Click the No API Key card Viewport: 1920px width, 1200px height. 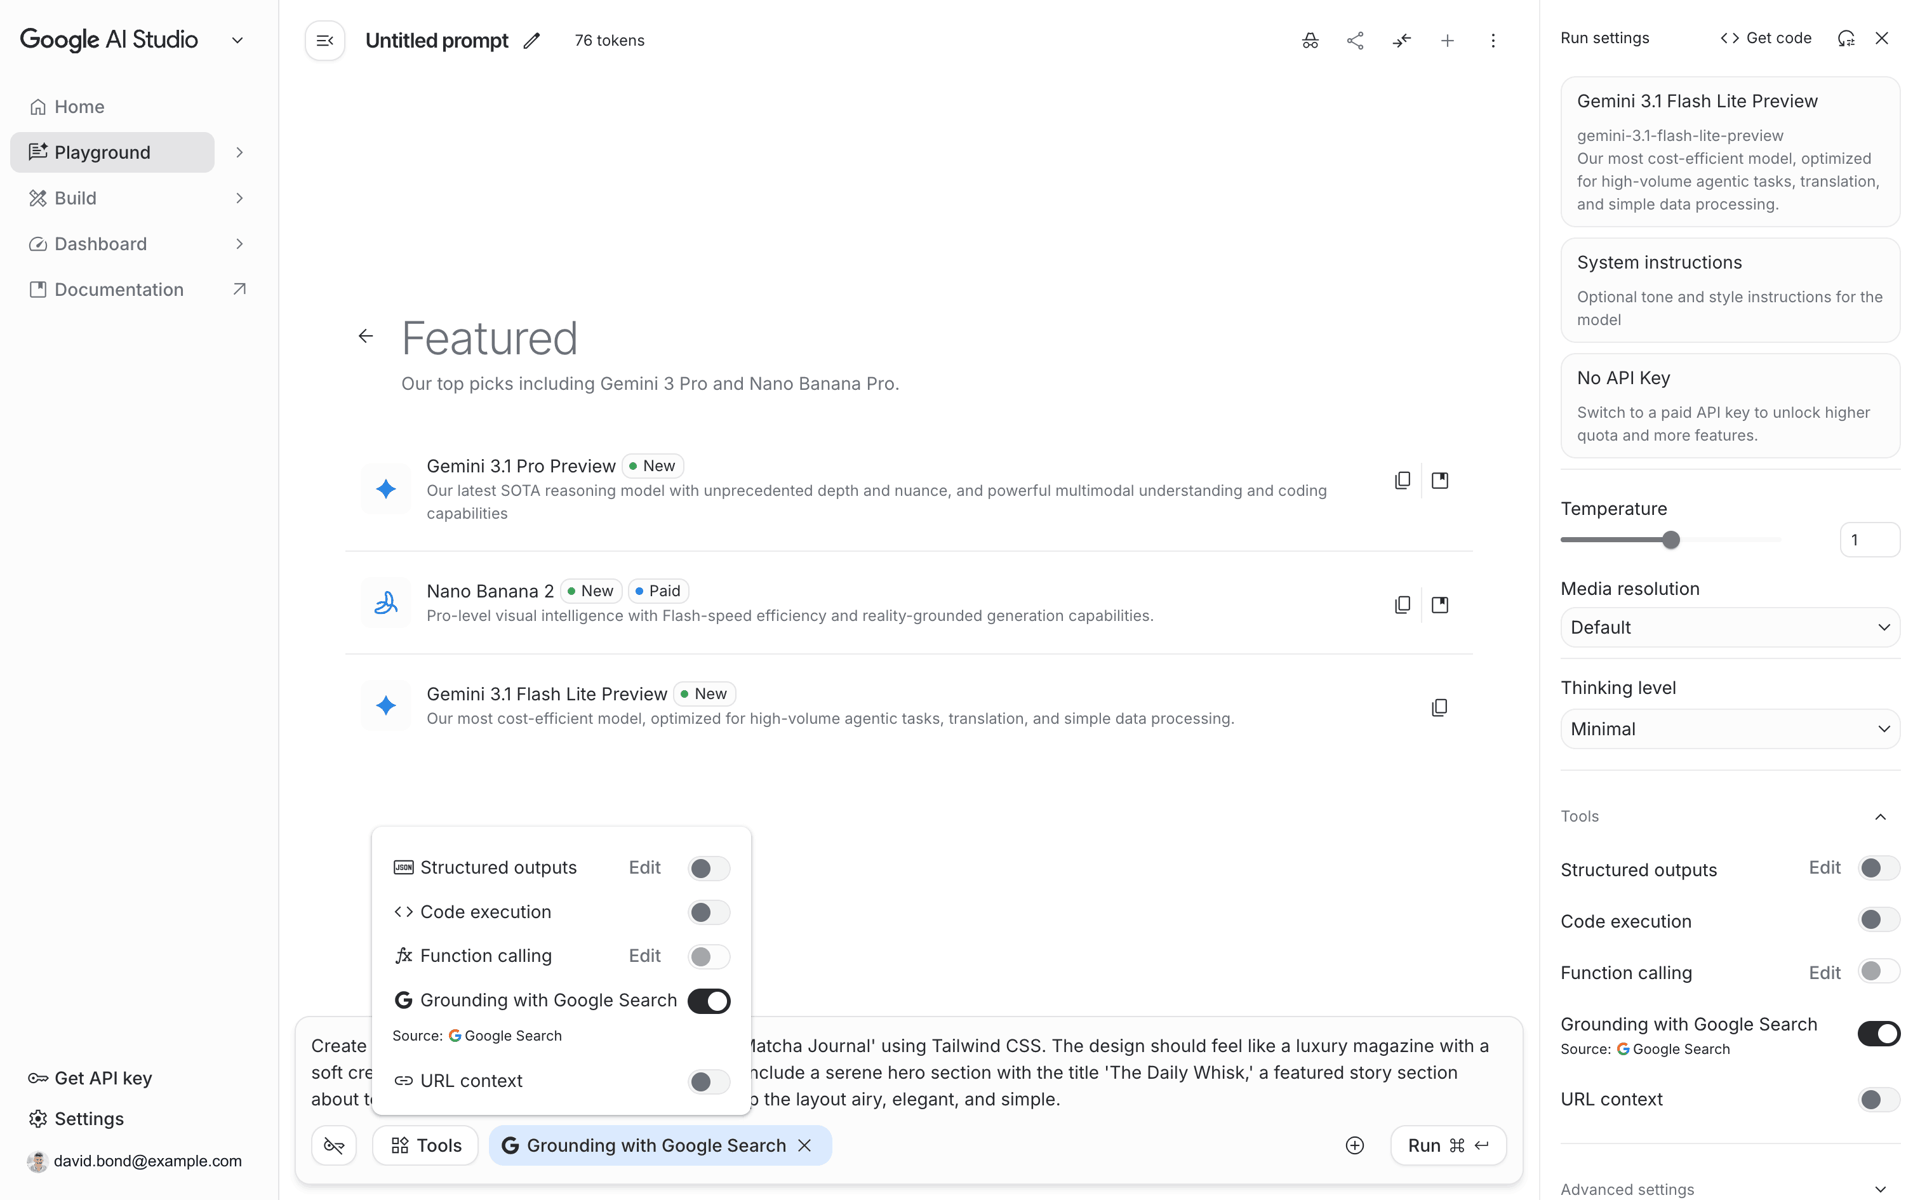1730,406
